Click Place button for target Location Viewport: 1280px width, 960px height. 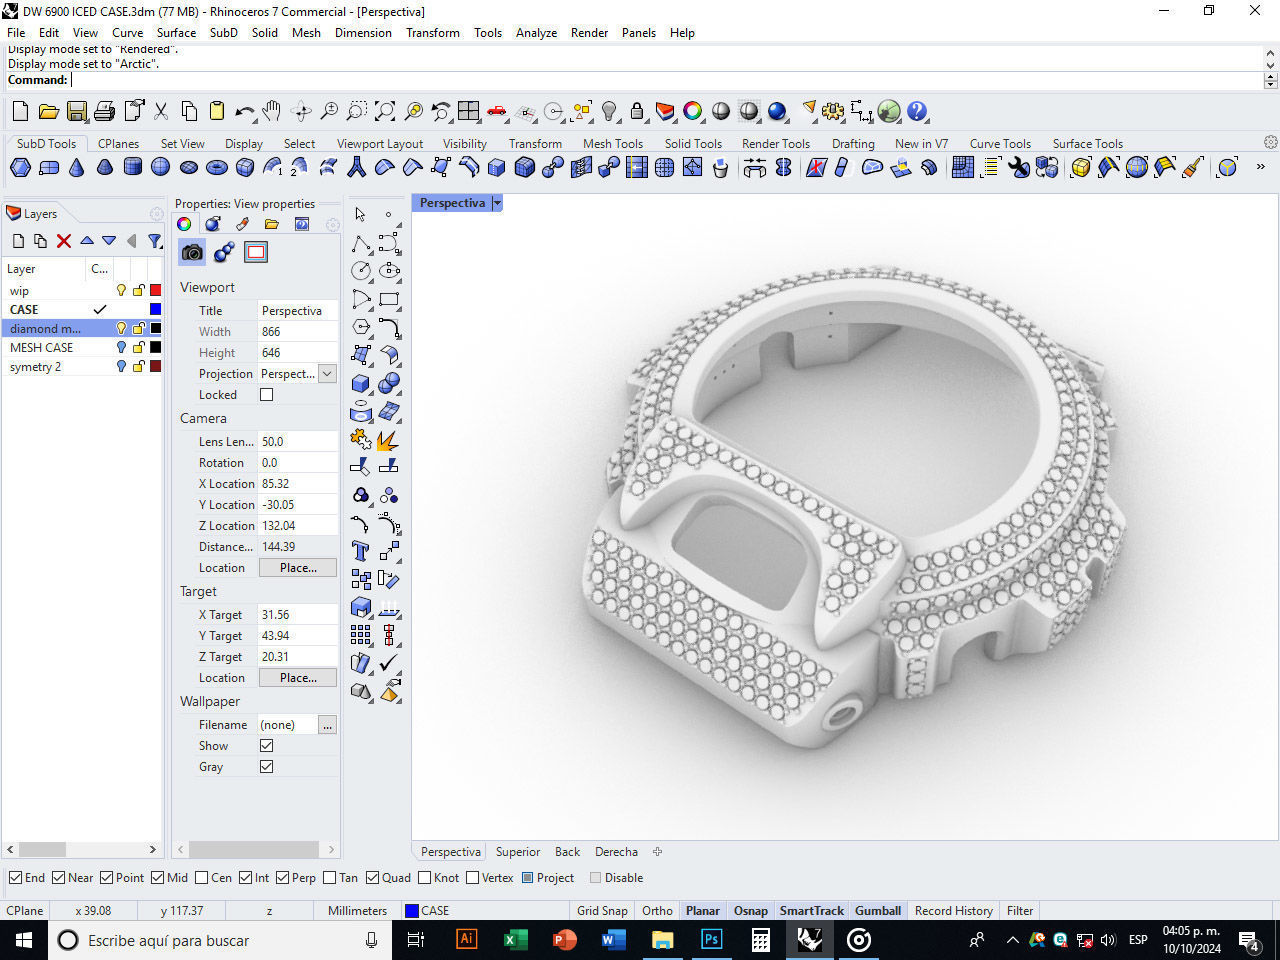point(298,678)
